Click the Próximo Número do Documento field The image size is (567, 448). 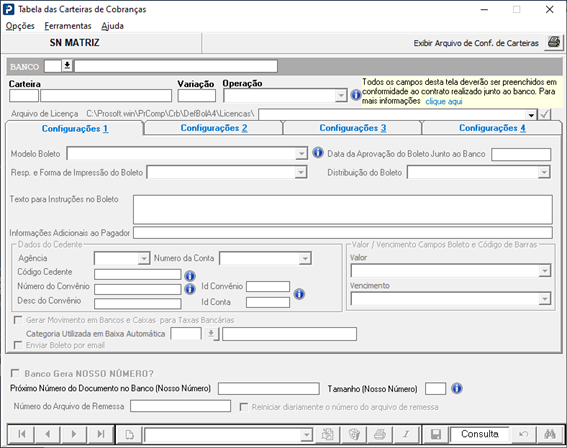[269, 389]
